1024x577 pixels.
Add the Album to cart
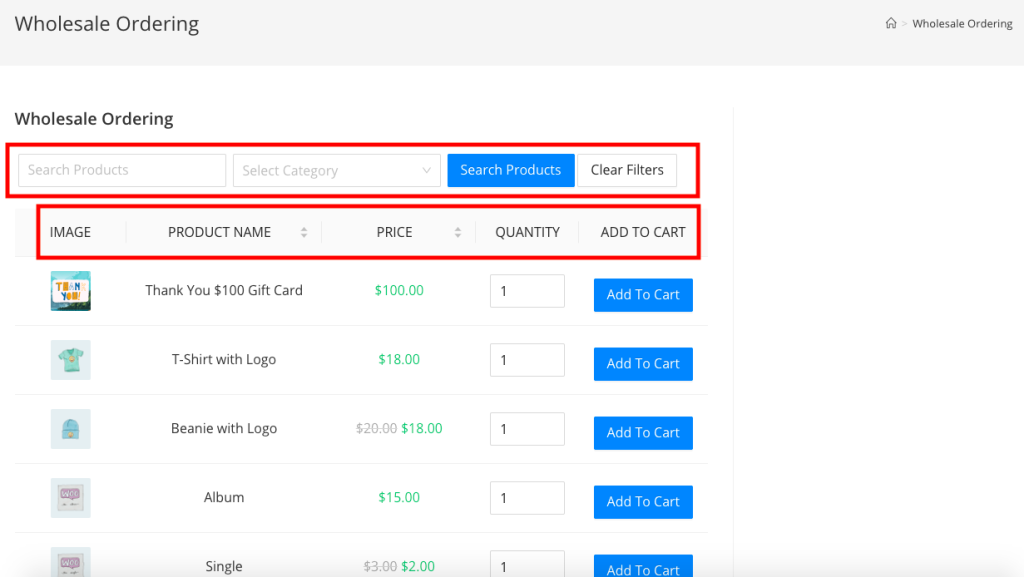(x=643, y=502)
